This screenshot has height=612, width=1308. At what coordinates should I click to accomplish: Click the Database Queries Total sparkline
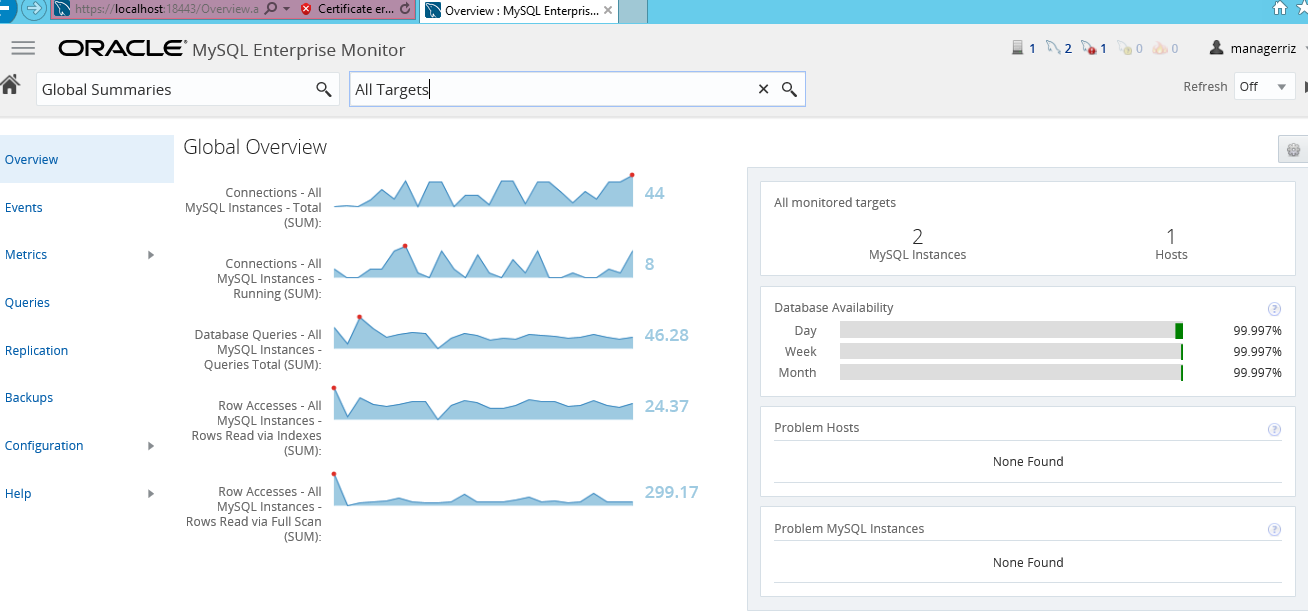tap(484, 332)
